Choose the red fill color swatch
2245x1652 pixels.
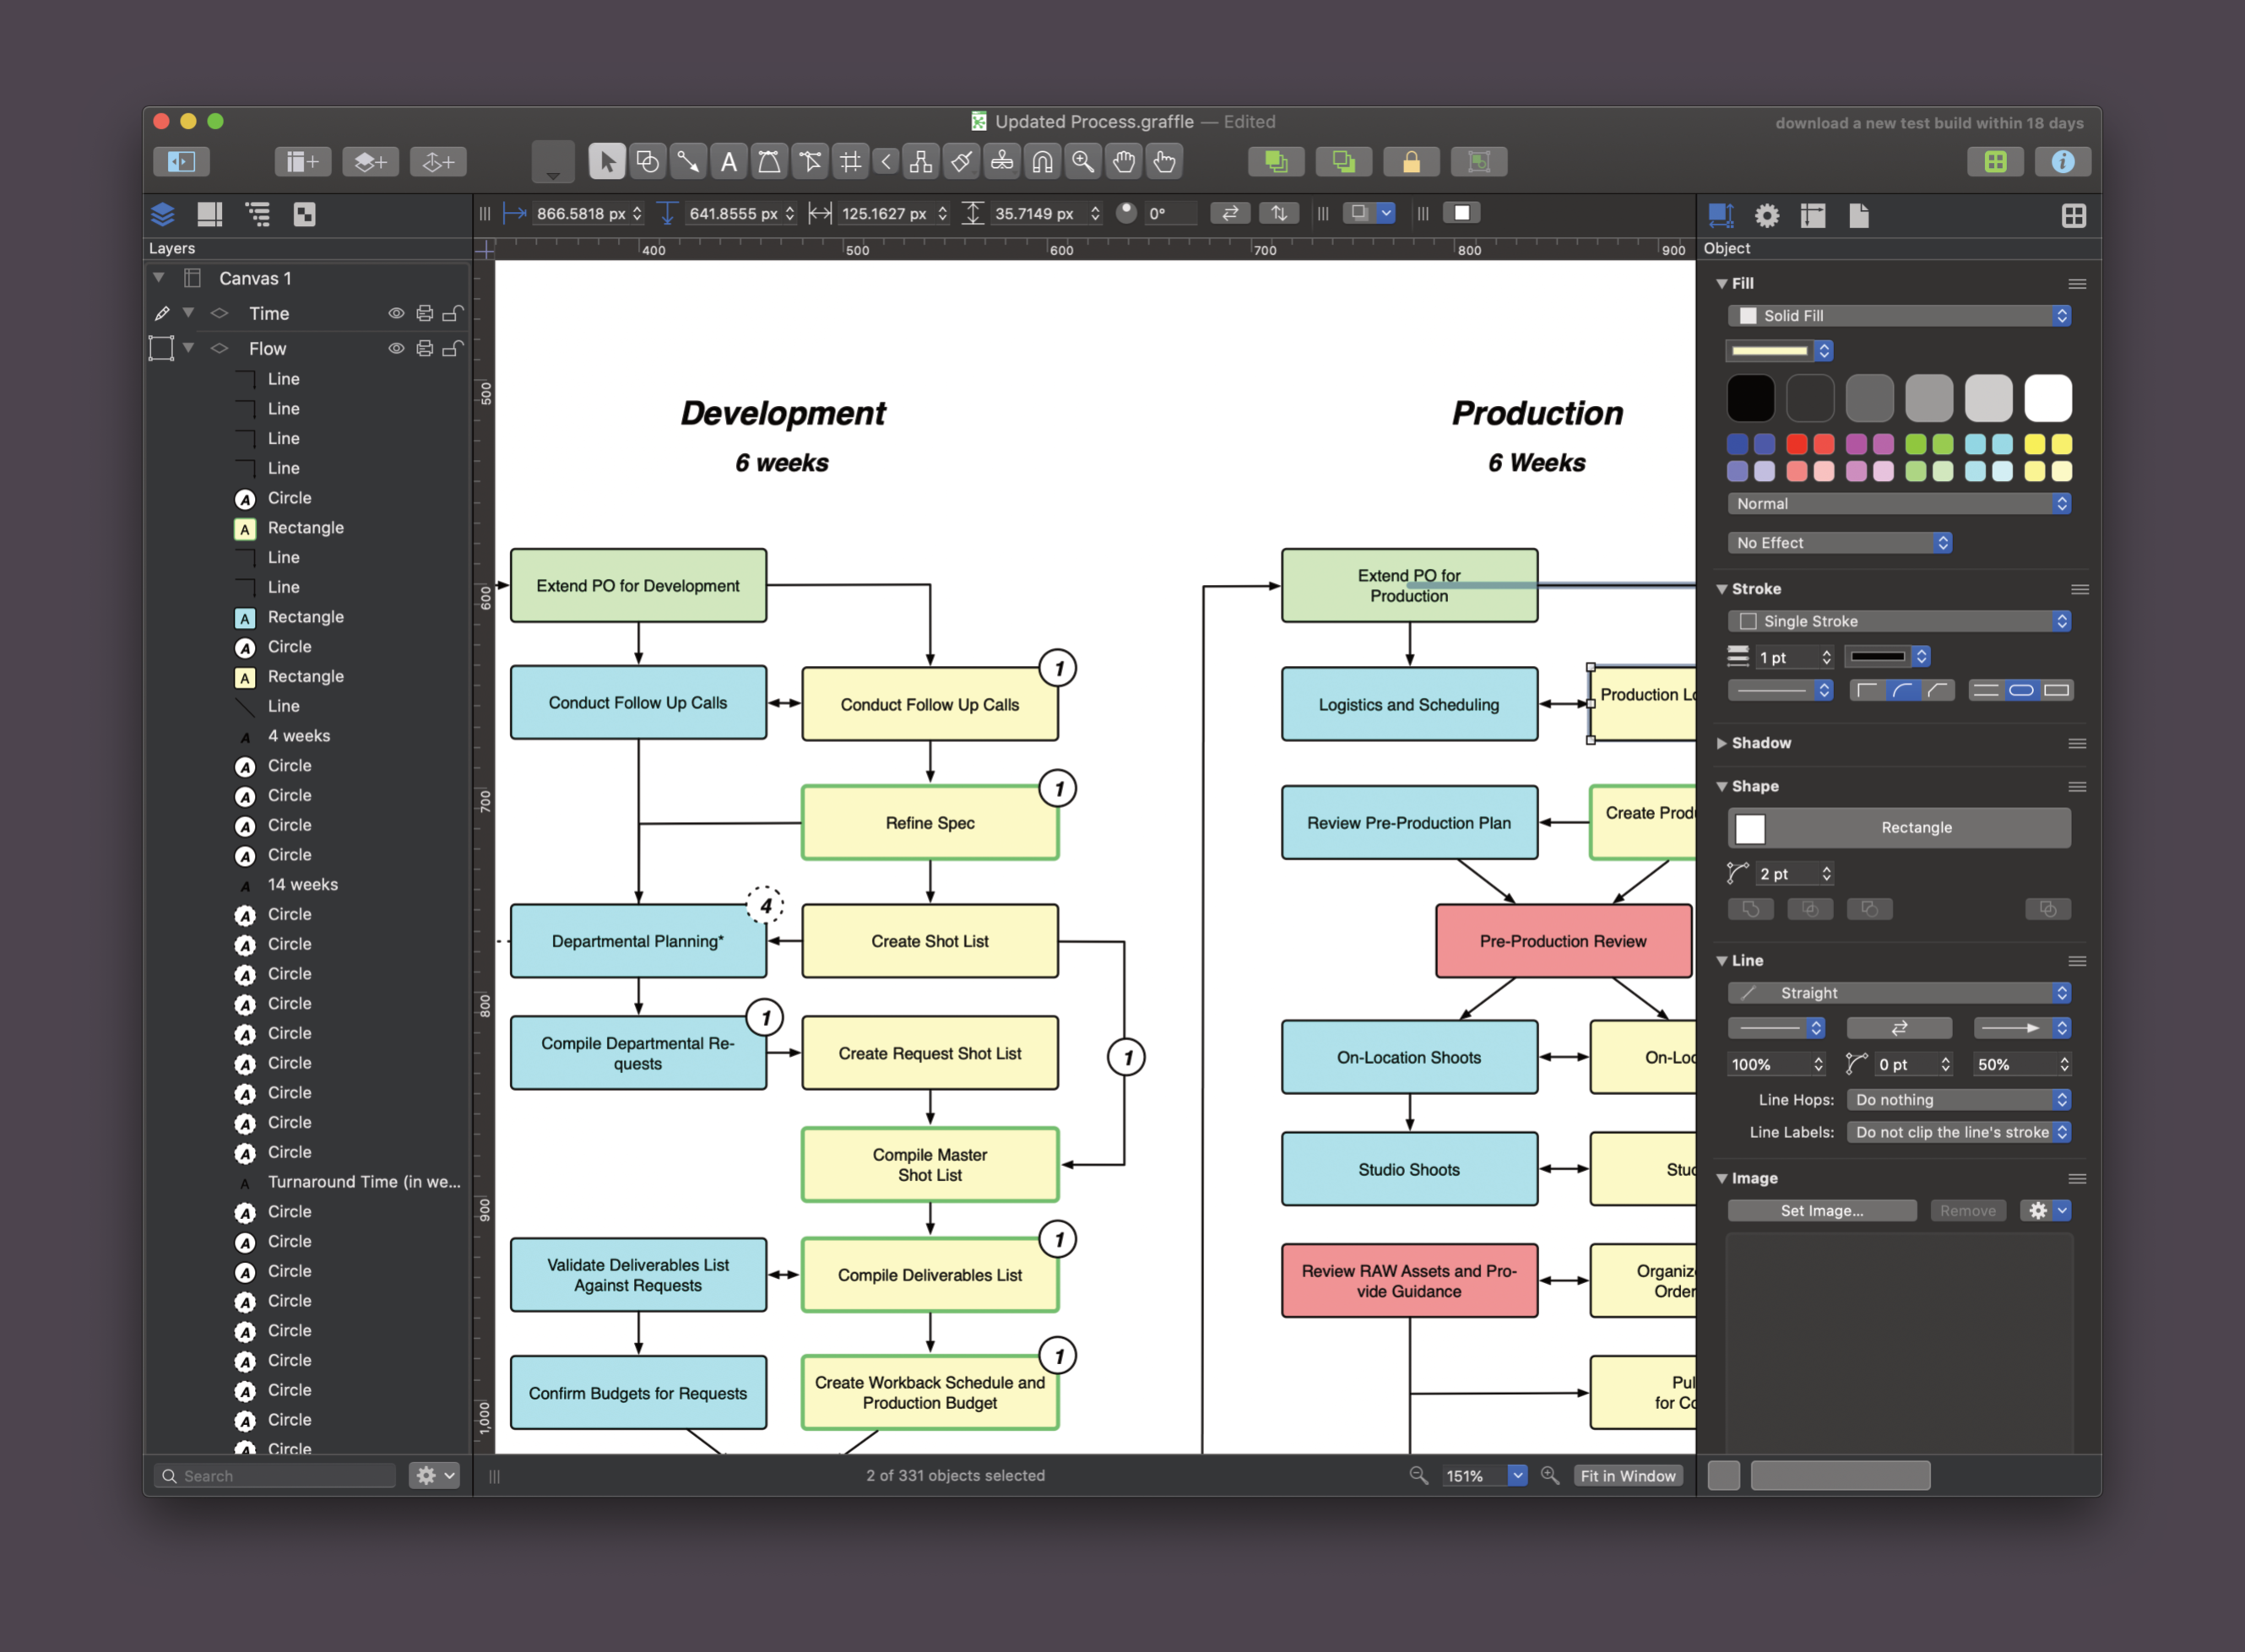point(1797,444)
